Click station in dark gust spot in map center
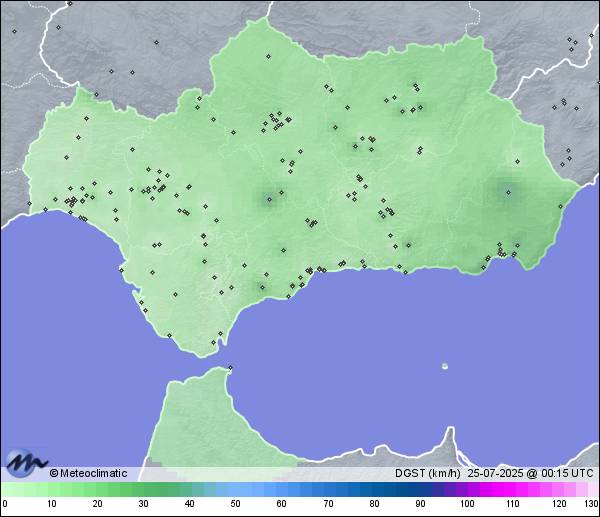This screenshot has width=600, height=517. (x=269, y=199)
